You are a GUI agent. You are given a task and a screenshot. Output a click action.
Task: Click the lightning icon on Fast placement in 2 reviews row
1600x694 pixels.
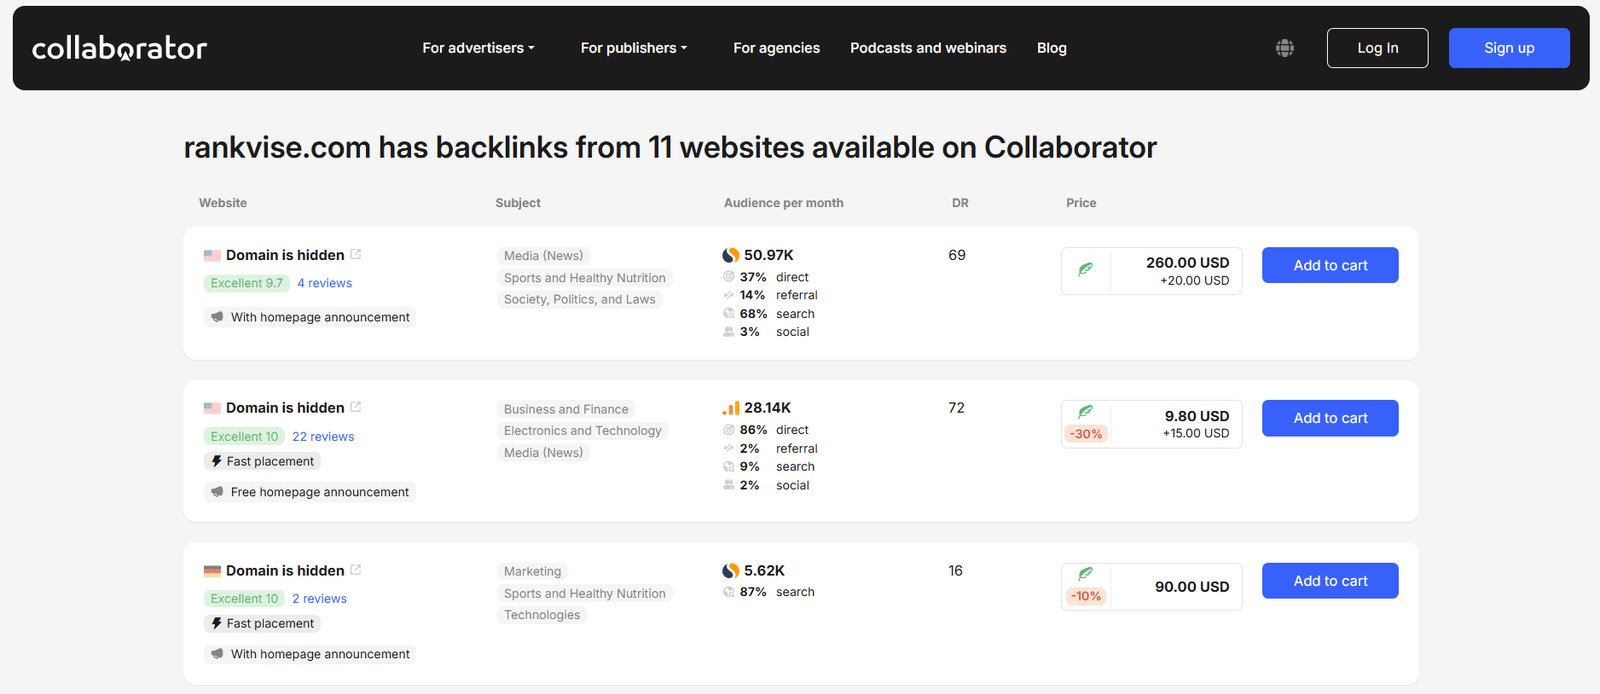coord(216,623)
